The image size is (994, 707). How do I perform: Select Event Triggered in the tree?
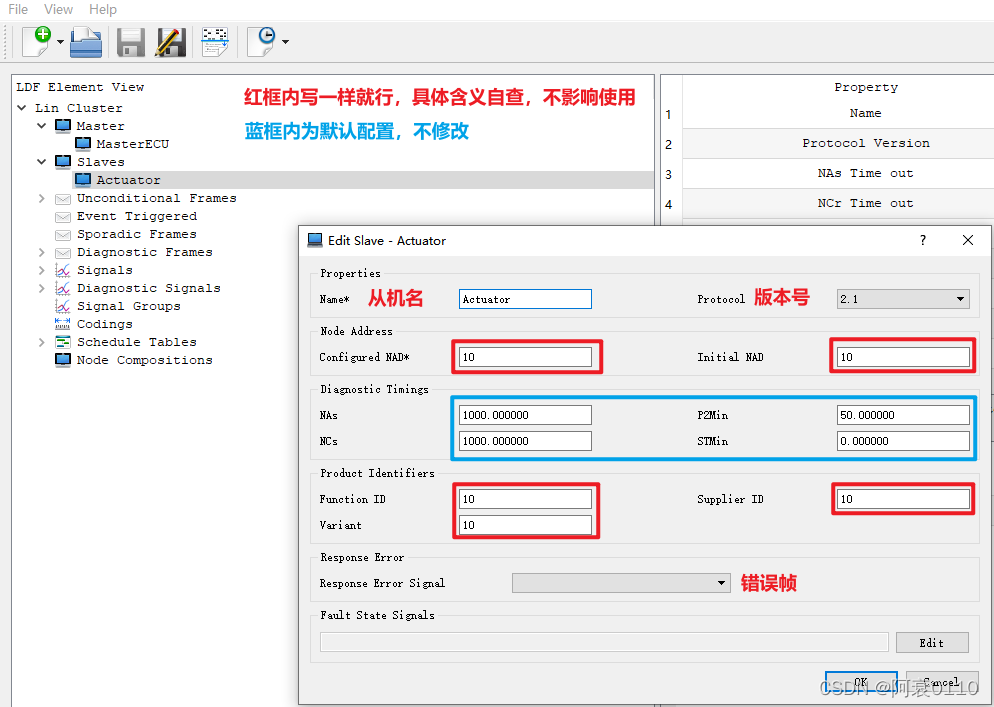coord(137,216)
